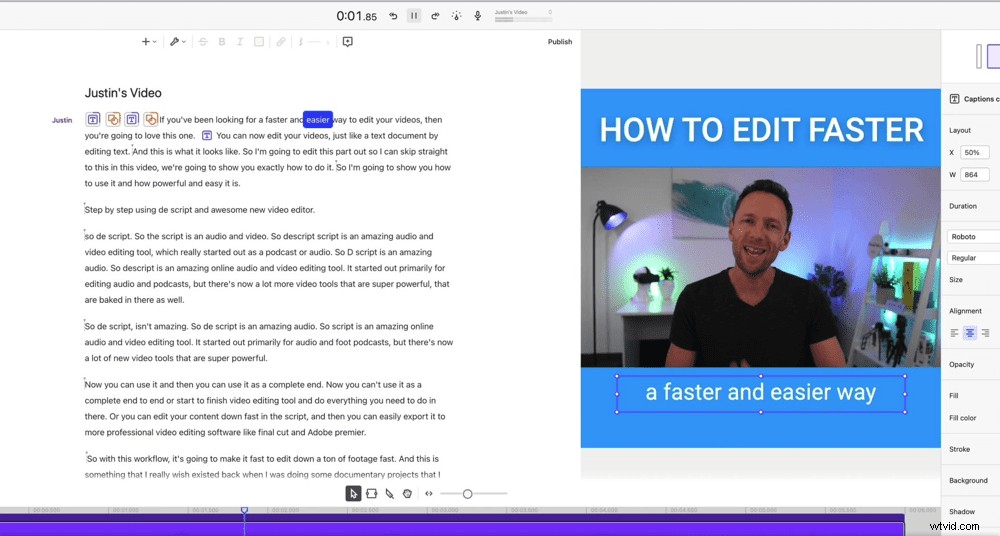Click the microphone record icon
Screen dimensions: 1000x536
(x=478, y=16)
